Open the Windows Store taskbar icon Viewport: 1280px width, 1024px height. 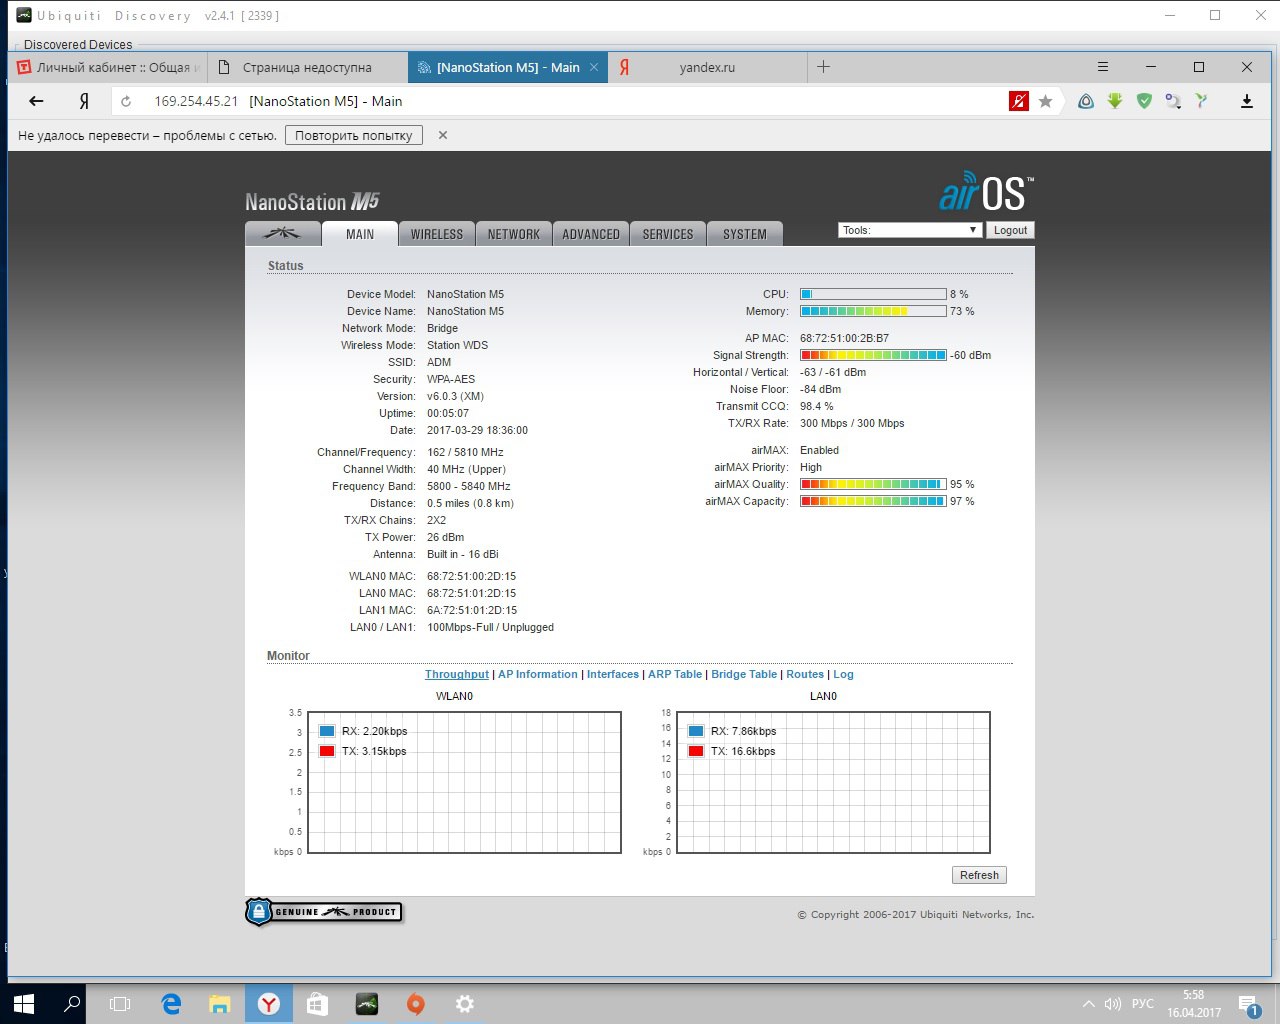[317, 1004]
